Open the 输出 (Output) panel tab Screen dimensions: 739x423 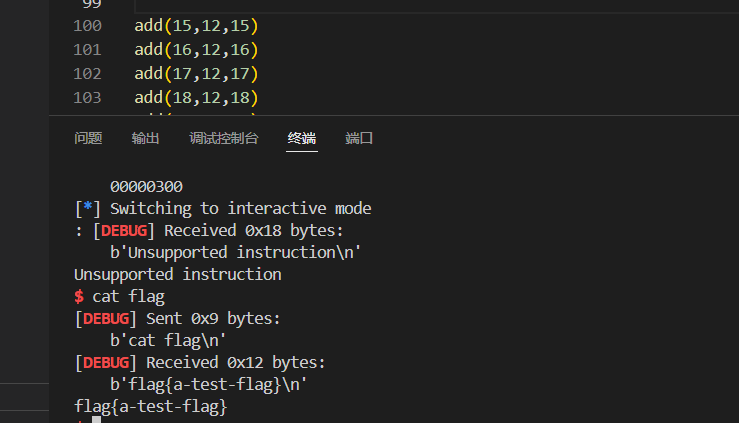pyautogui.click(x=145, y=138)
